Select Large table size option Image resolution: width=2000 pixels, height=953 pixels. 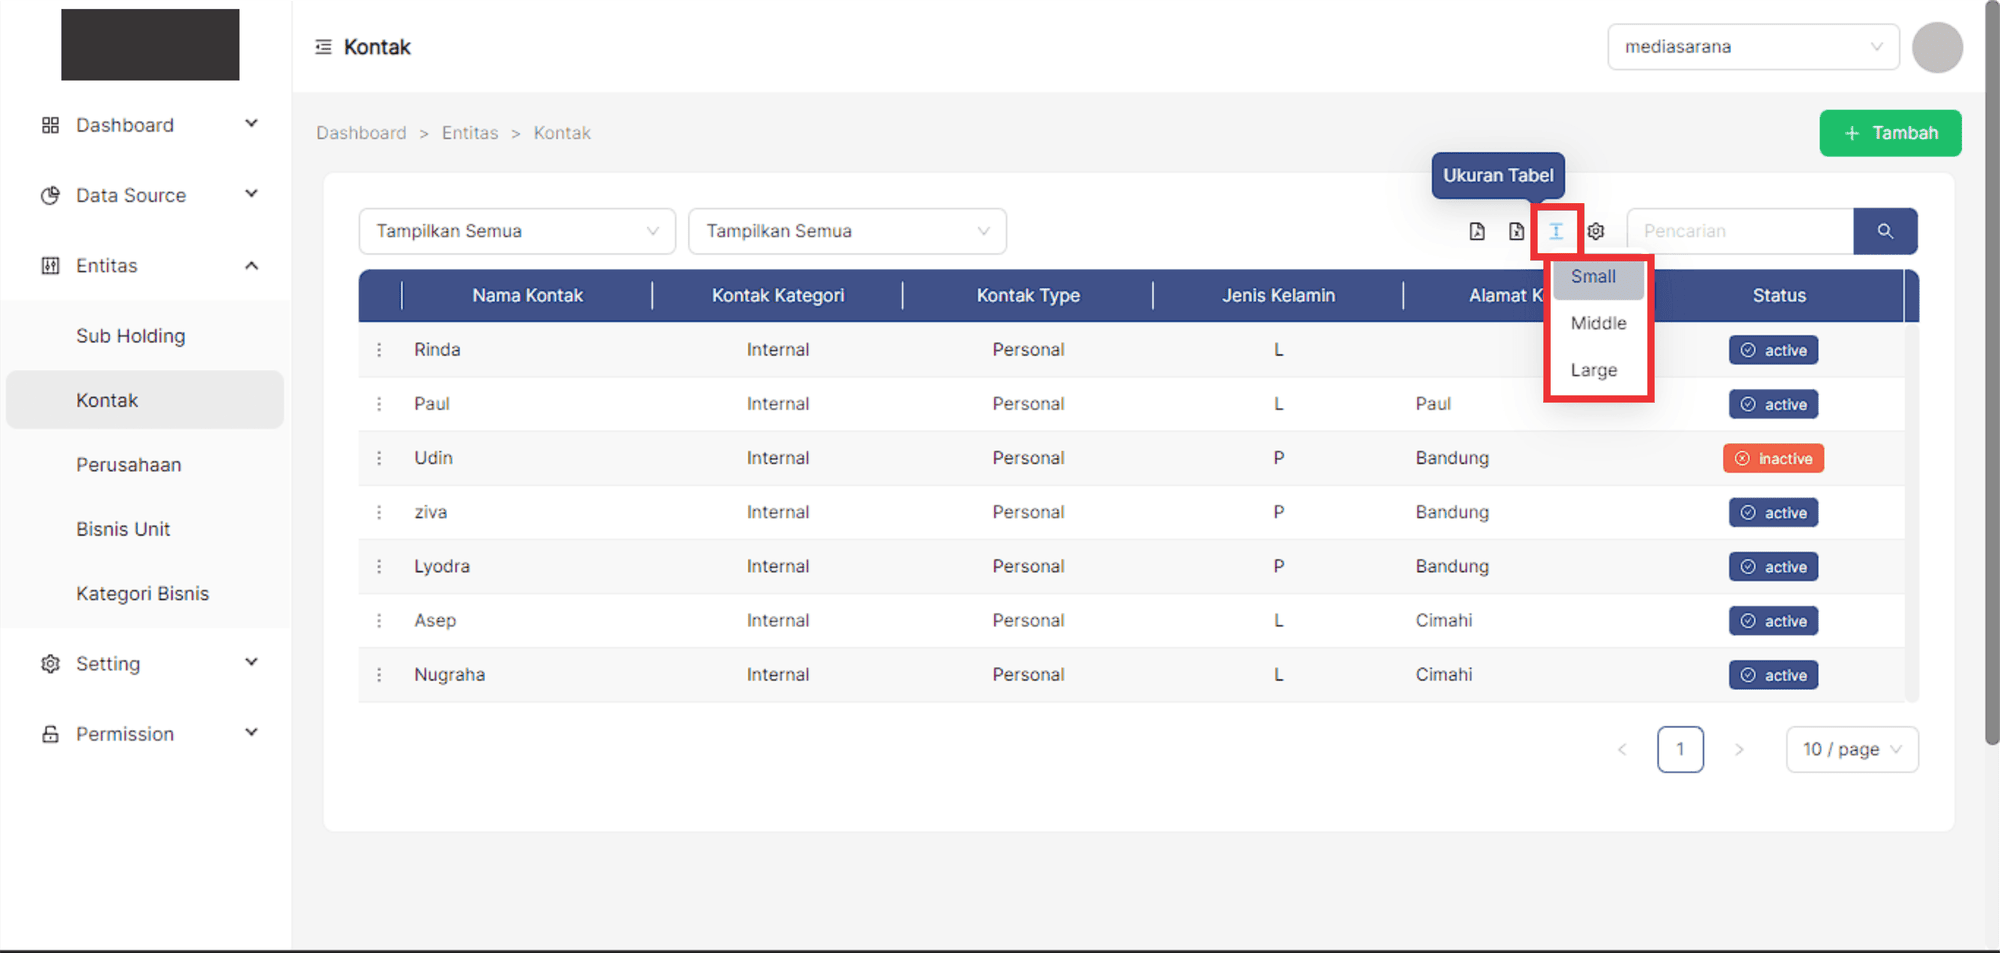[1594, 370]
